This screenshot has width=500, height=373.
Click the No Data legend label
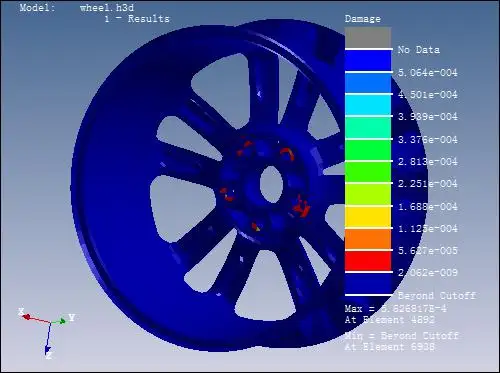pos(419,50)
